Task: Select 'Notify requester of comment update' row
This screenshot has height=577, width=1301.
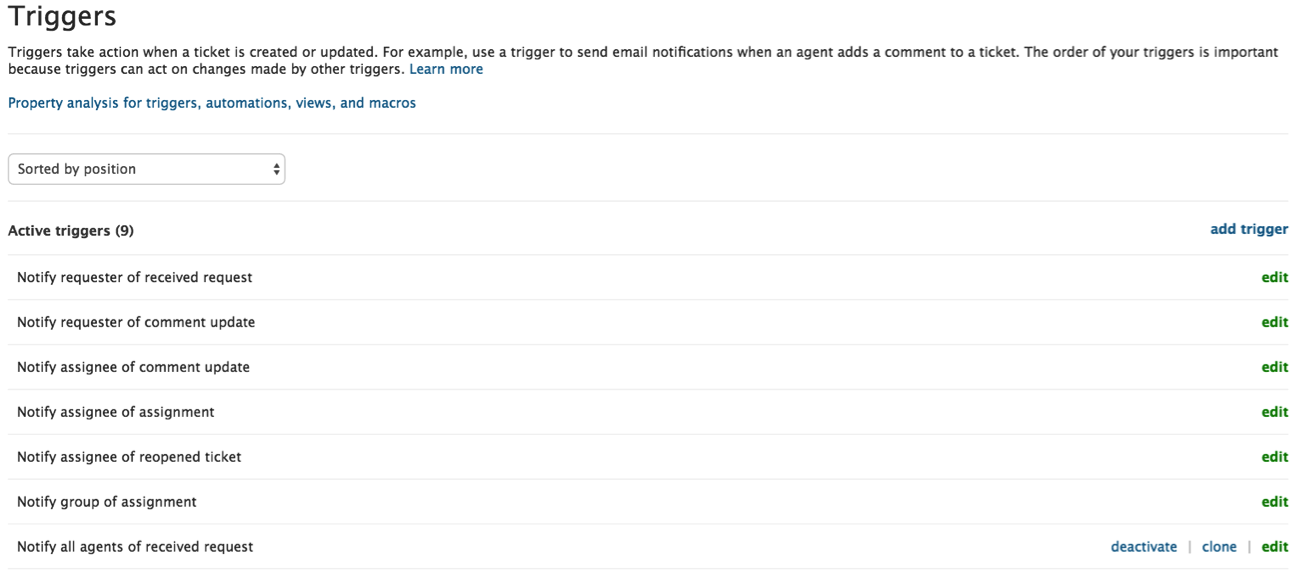Action: tap(136, 322)
